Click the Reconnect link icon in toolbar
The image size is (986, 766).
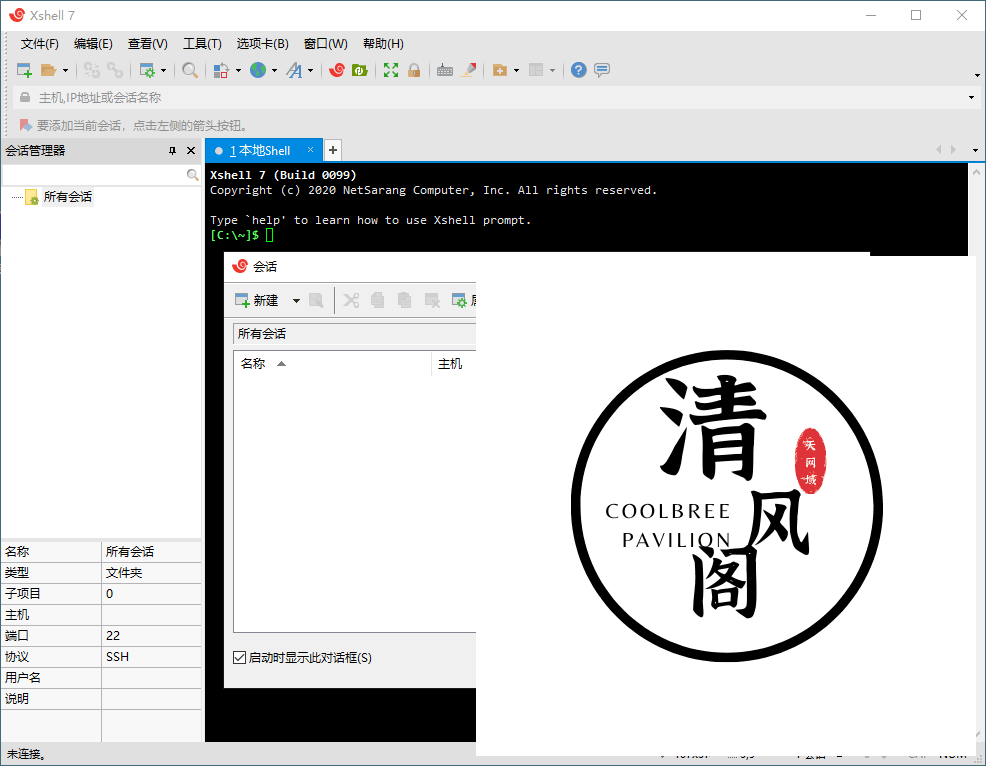point(114,70)
